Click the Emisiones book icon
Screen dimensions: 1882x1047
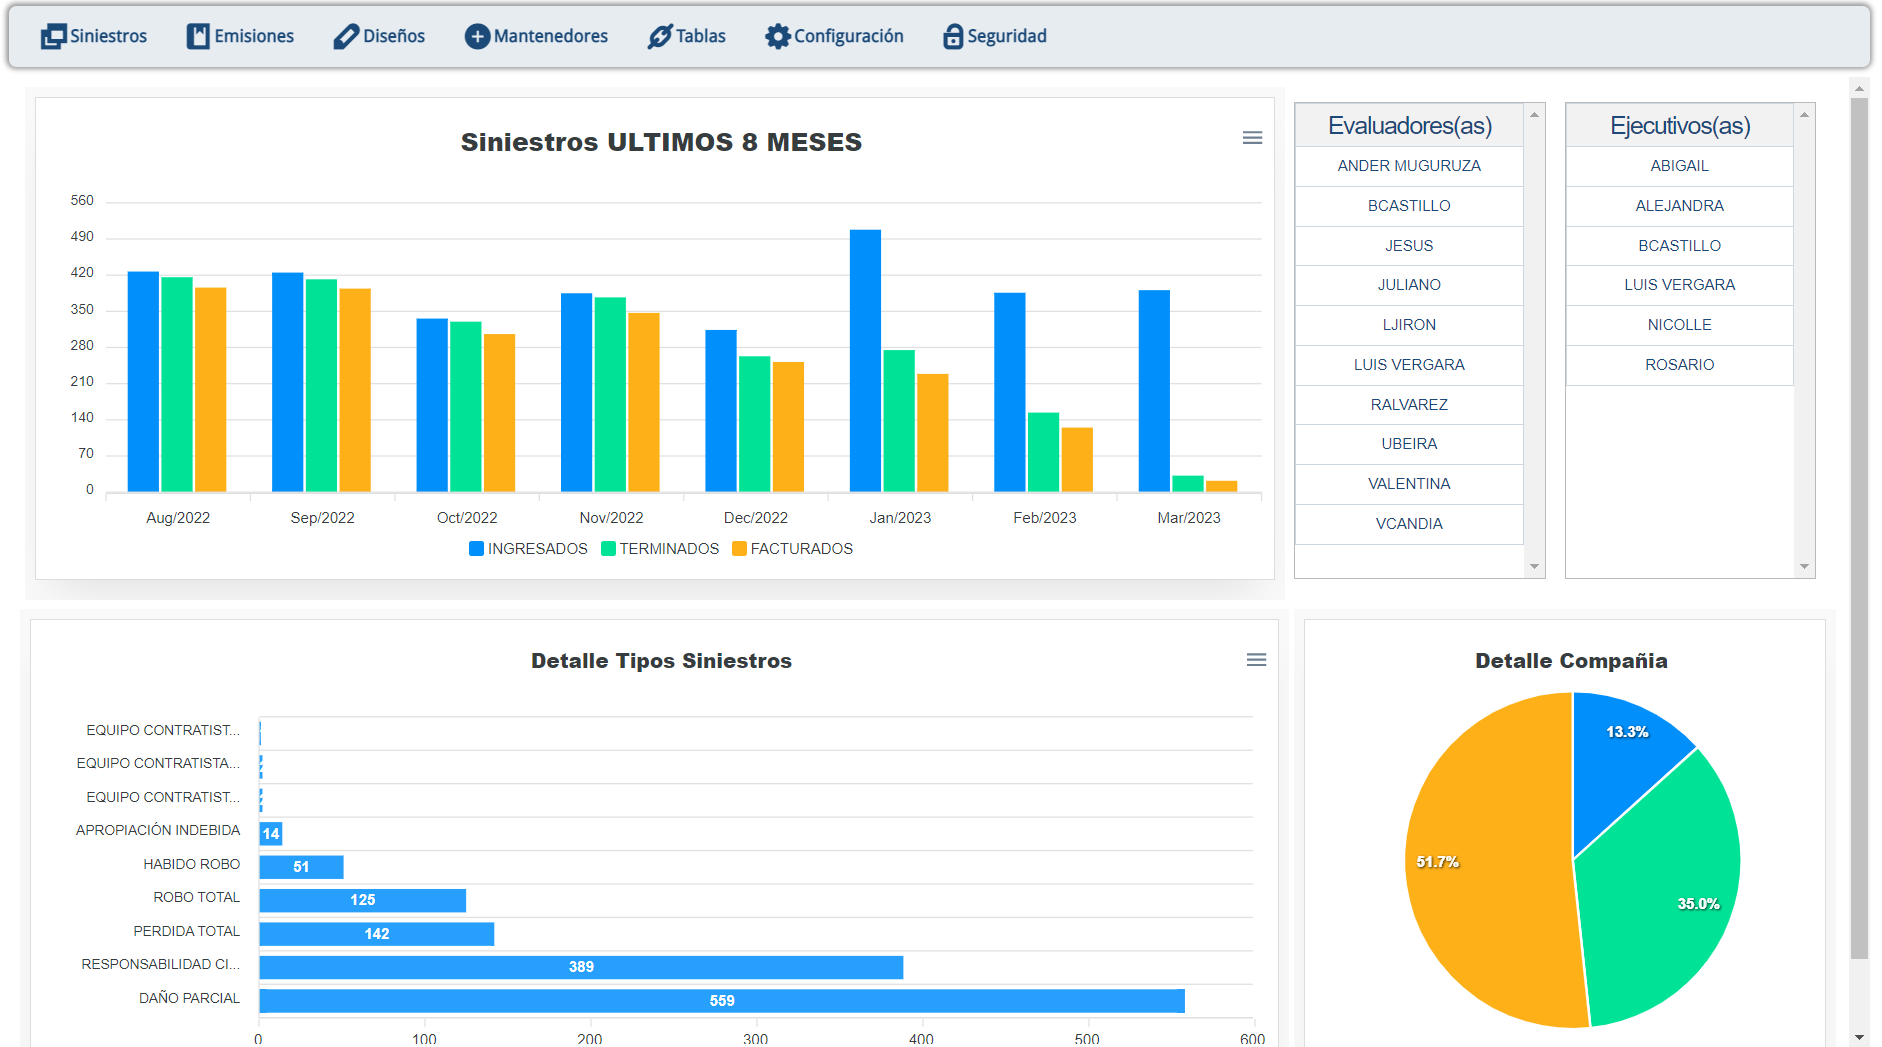198,37
